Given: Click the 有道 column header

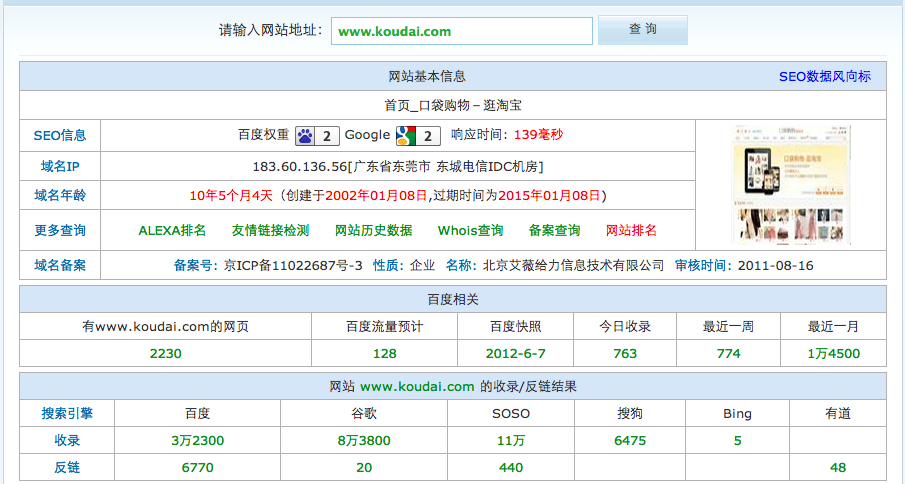Looking at the screenshot, I should (838, 414).
